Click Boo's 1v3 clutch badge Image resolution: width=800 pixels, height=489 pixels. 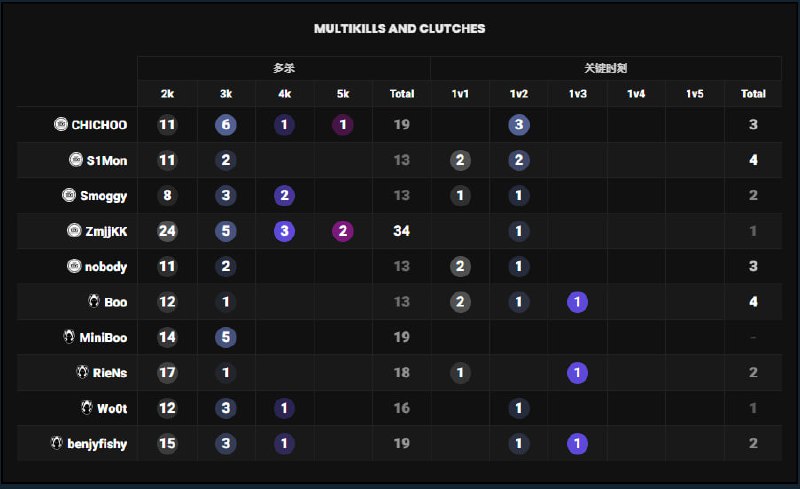pos(577,301)
